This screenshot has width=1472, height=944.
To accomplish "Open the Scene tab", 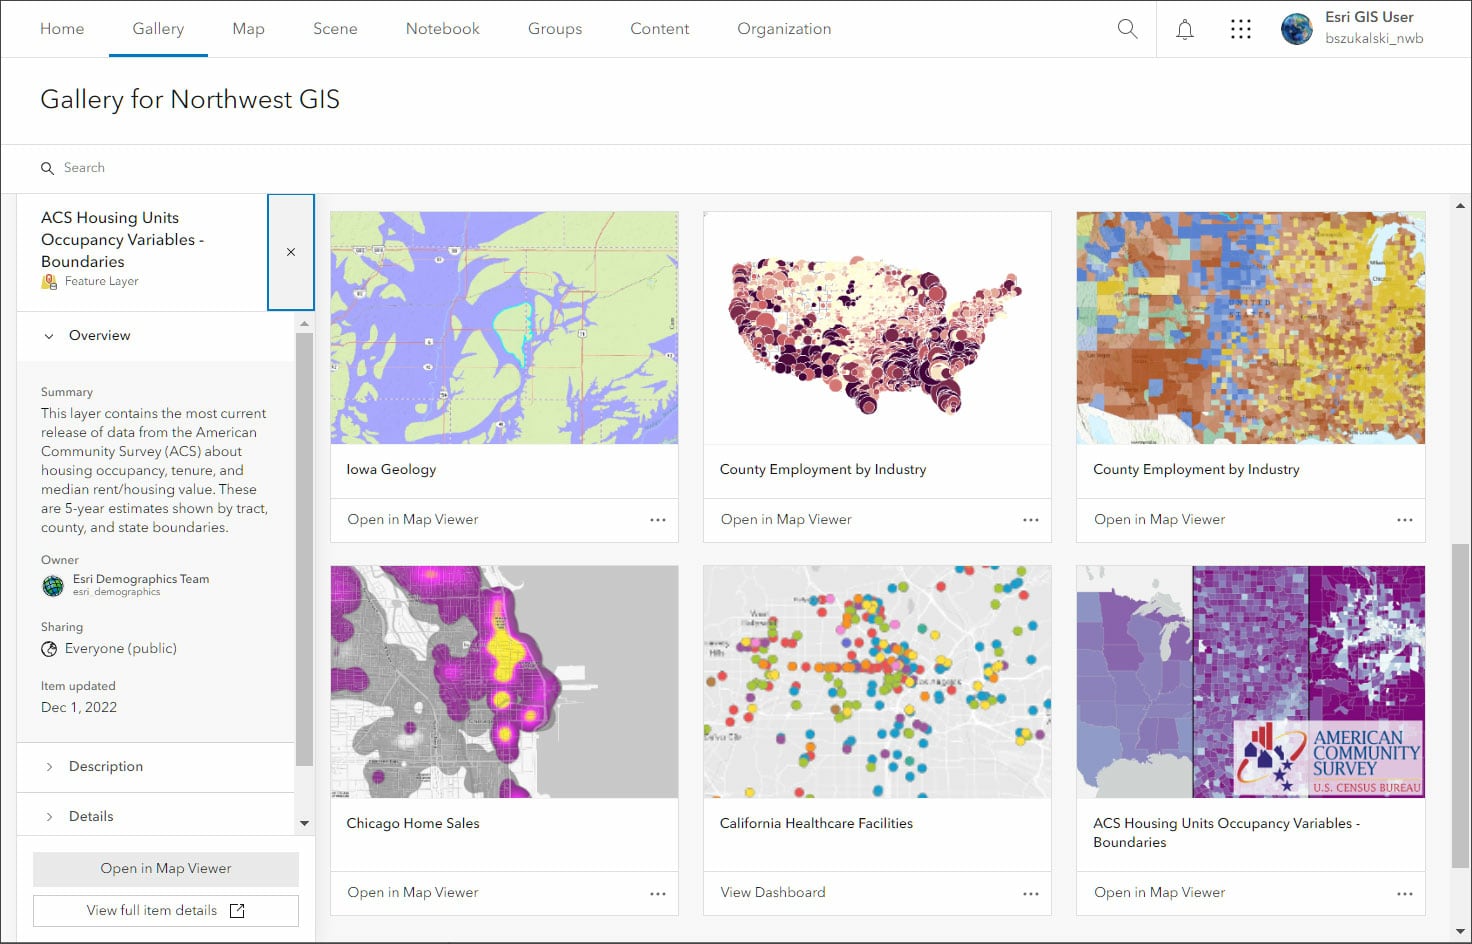I will [335, 29].
